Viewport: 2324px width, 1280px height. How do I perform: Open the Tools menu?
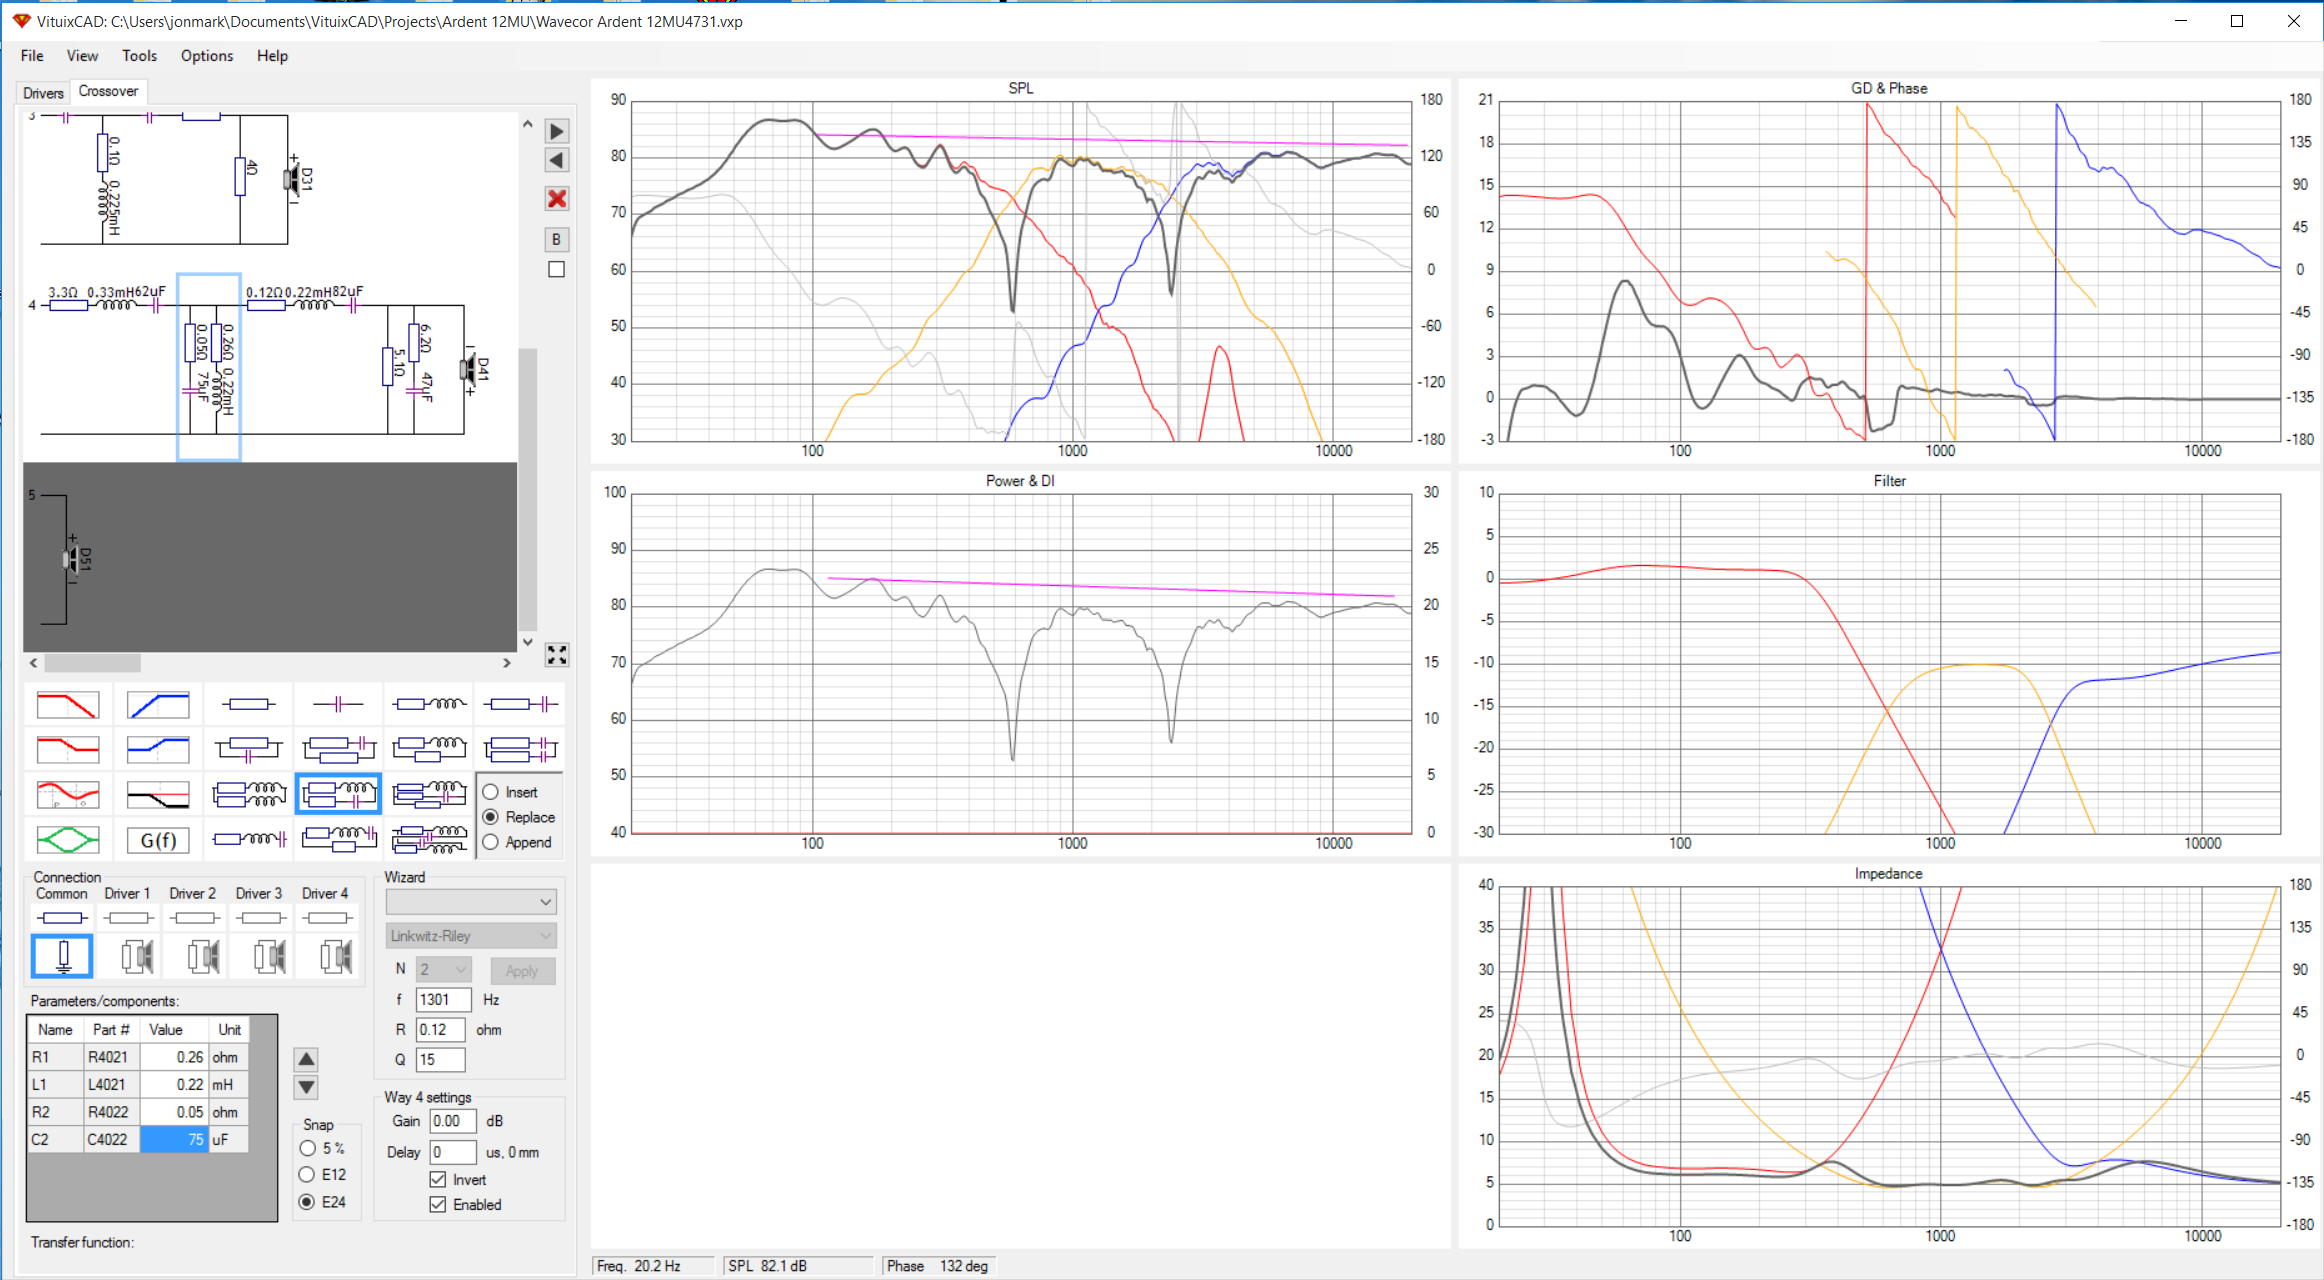[139, 56]
